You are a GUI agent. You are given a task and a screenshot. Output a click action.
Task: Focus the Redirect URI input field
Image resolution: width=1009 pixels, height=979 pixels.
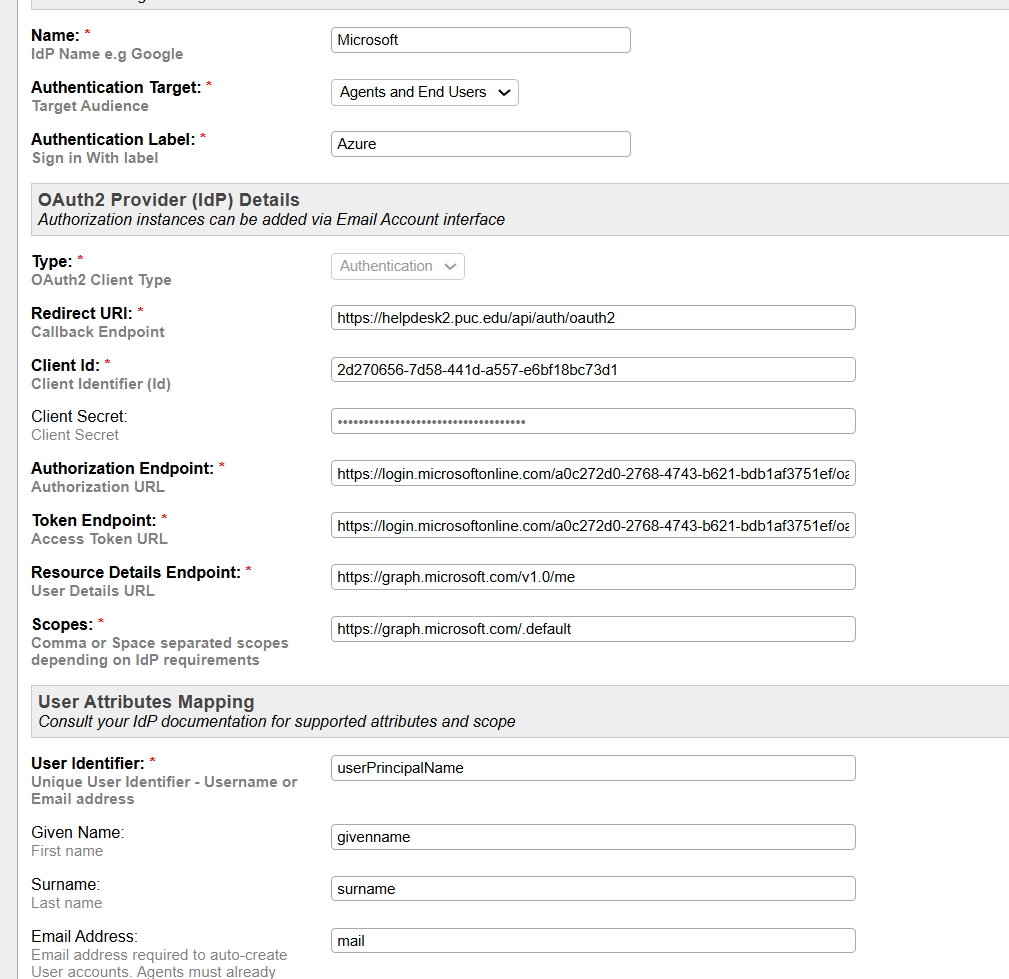[592, 318]
